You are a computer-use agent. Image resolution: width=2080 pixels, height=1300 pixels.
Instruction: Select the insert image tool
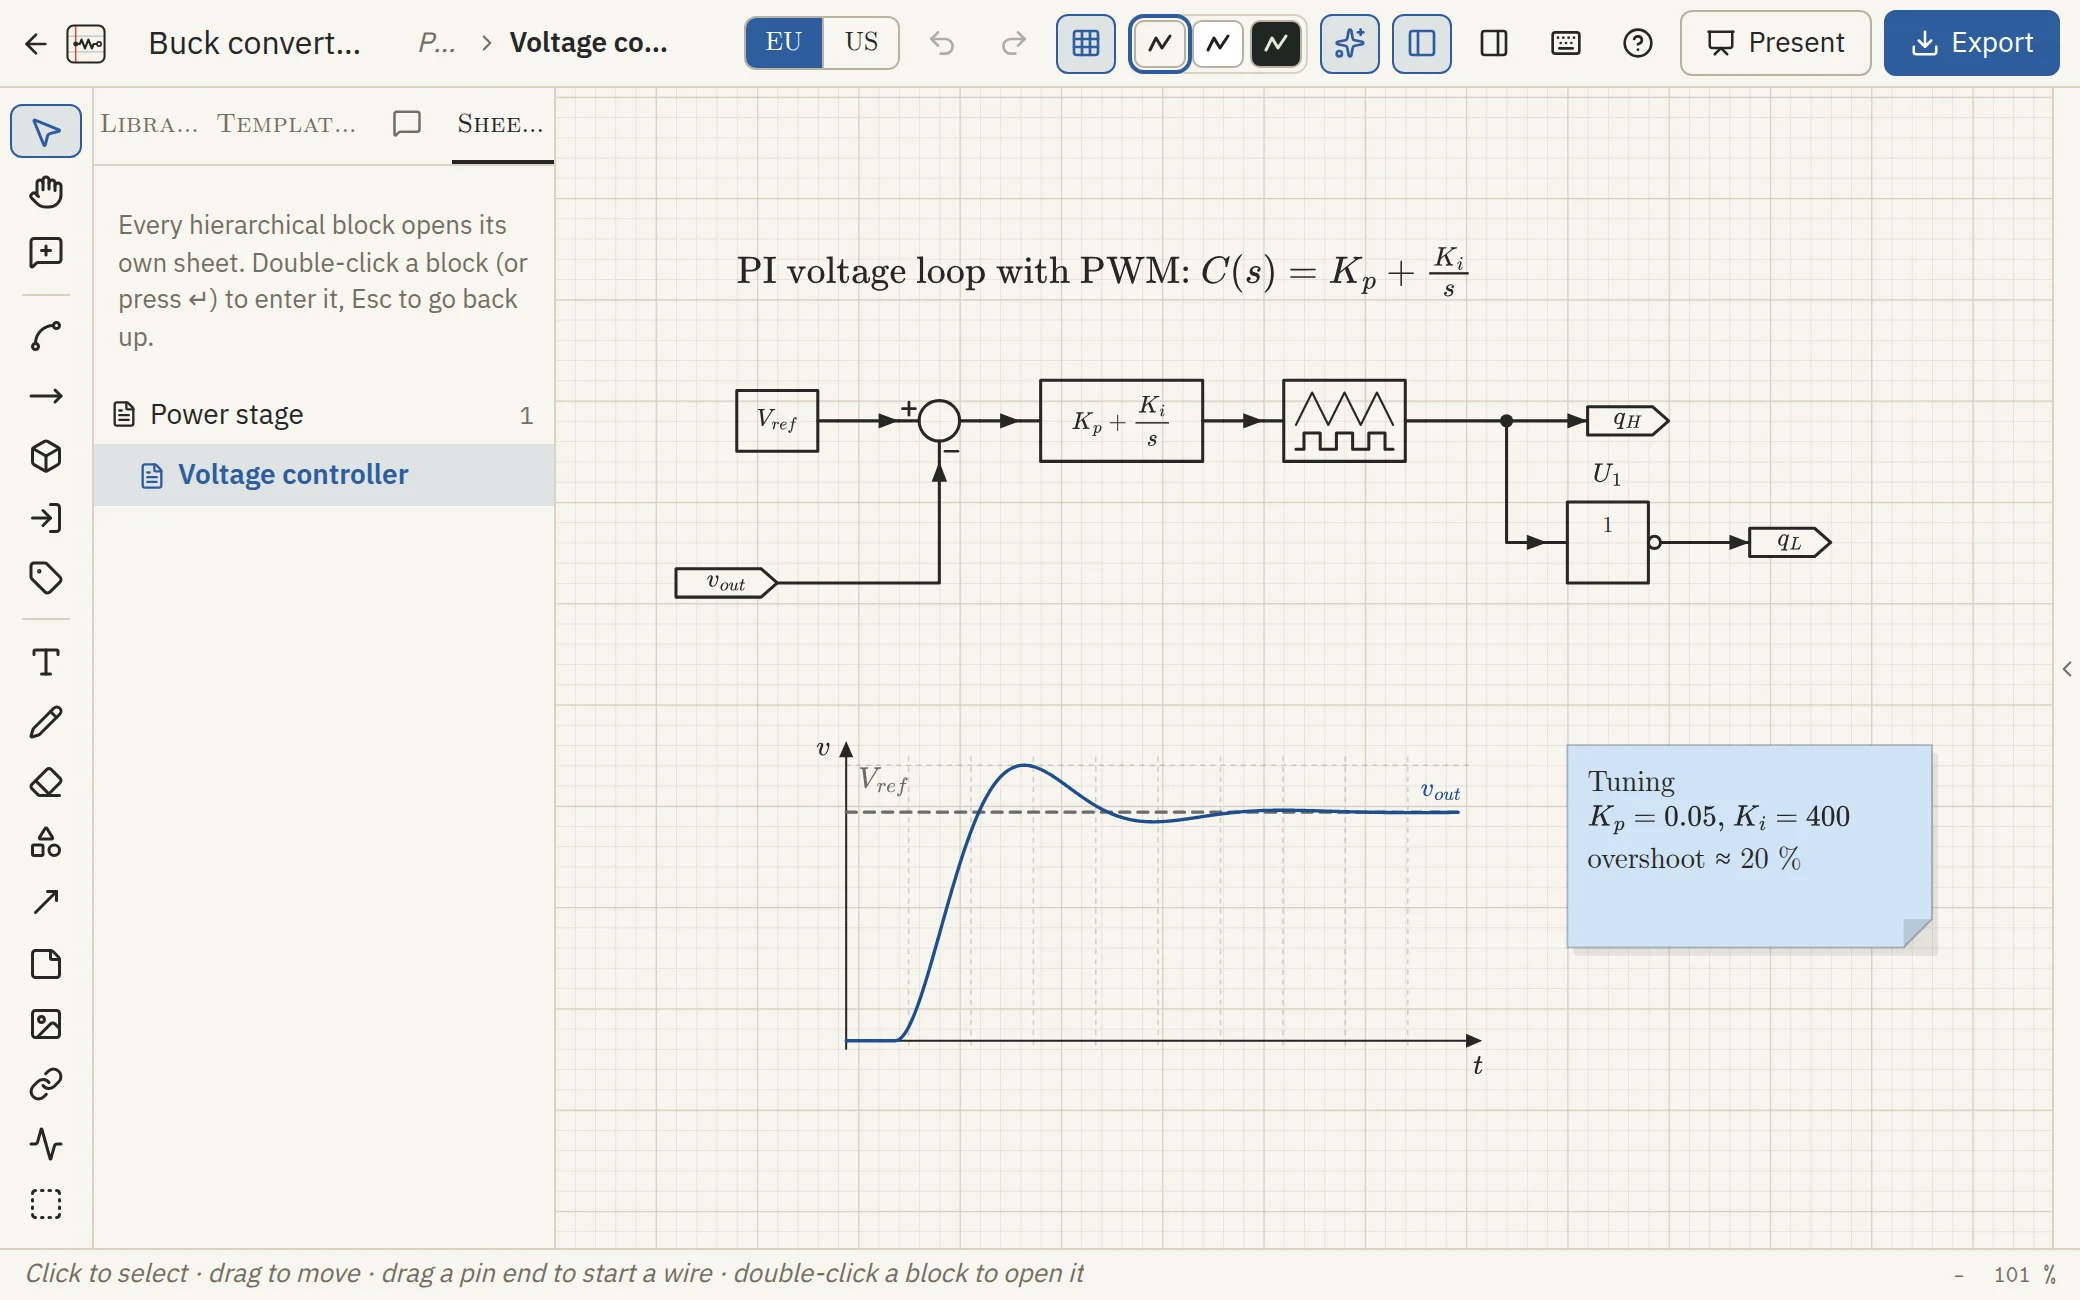click(46, 1024)
